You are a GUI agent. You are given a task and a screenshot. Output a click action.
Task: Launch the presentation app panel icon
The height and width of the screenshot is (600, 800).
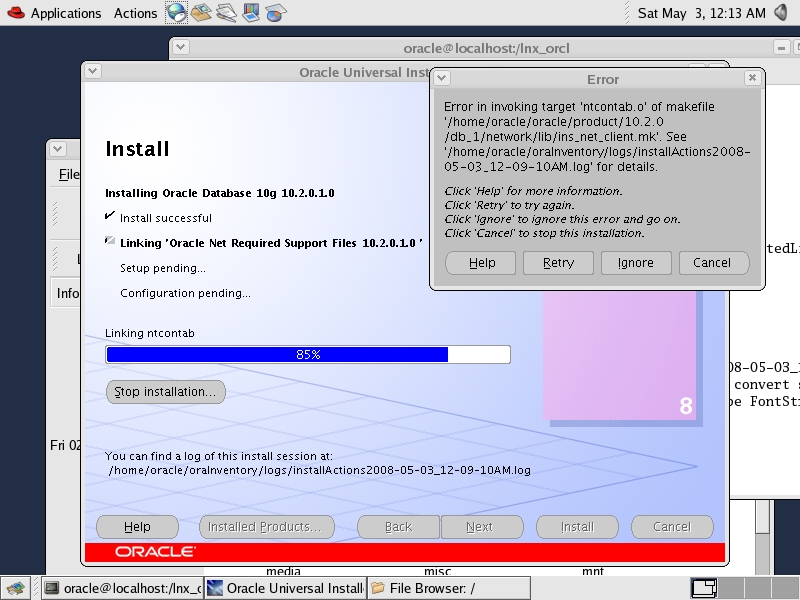click(x=251, y=13)
